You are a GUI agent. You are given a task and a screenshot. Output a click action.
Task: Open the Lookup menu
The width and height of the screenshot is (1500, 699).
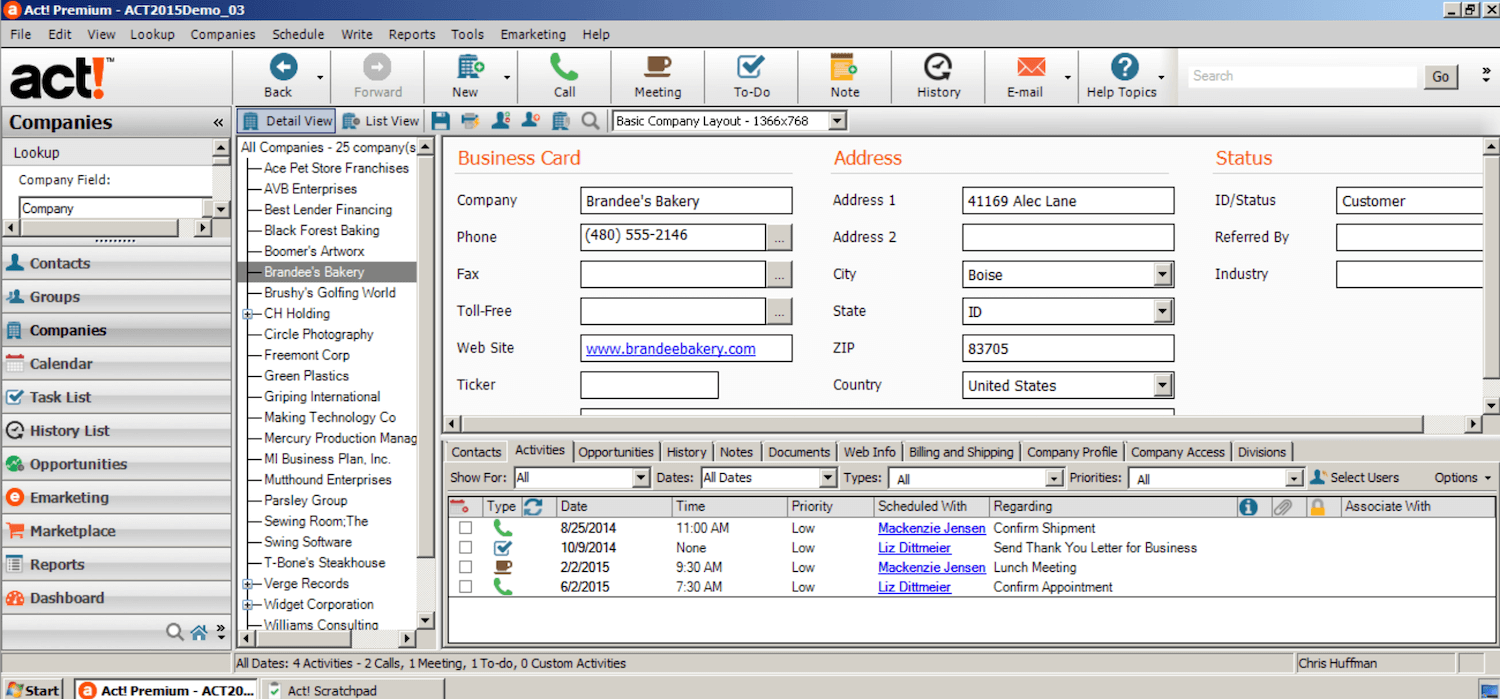coord(152,34)
